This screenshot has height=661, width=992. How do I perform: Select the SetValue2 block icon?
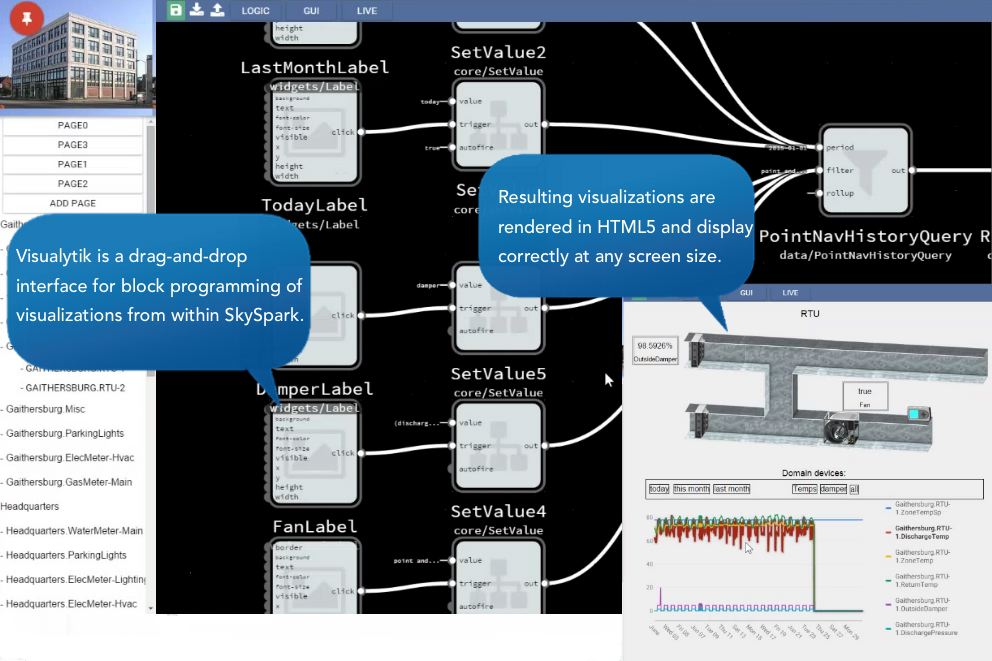point(499,125)
